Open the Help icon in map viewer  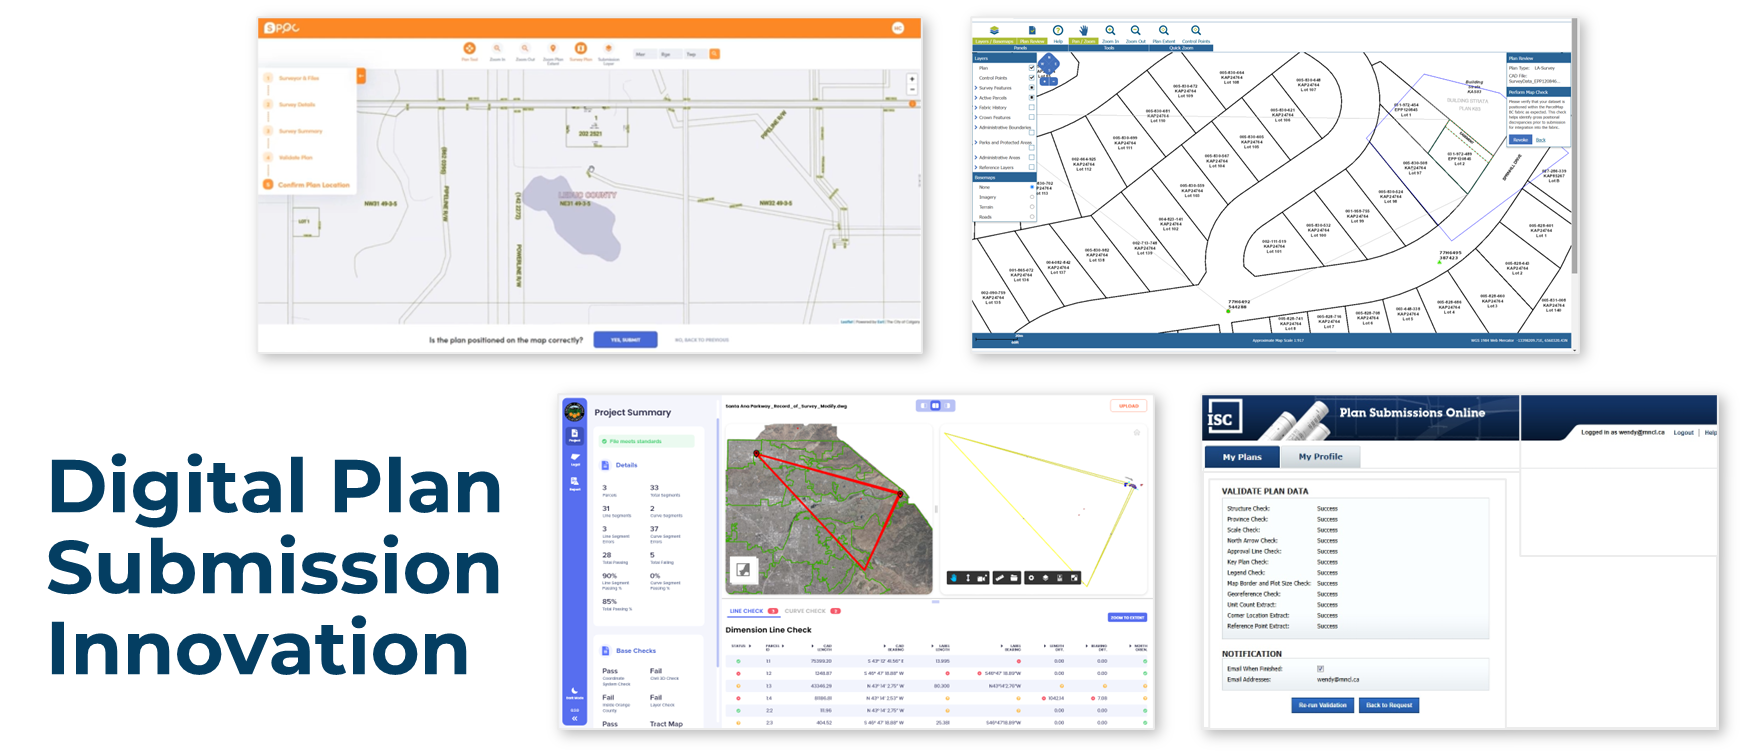(1058, 31)
